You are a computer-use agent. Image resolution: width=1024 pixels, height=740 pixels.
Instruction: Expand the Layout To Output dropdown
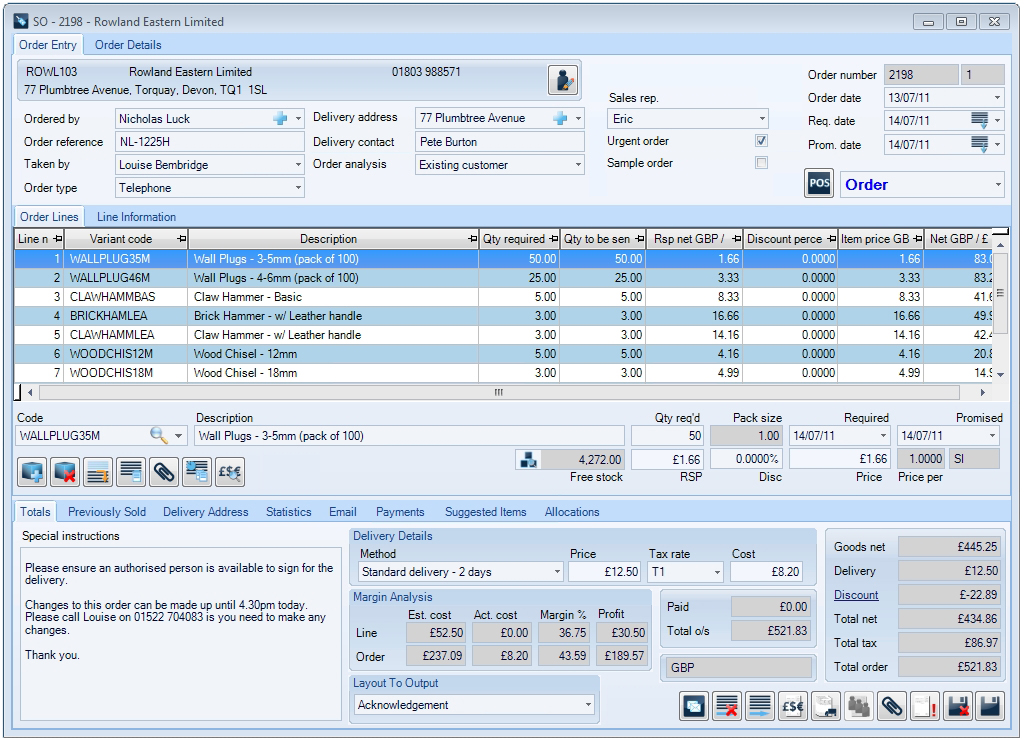coord(588,705)
